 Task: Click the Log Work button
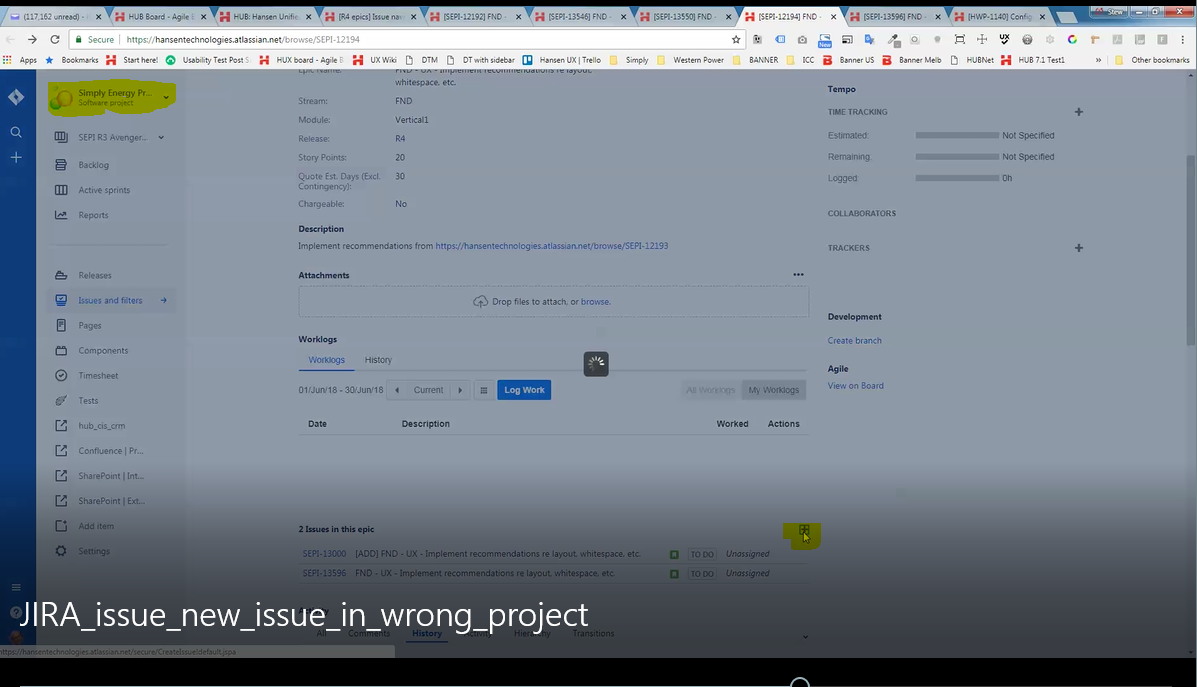(x=524, y=390)
